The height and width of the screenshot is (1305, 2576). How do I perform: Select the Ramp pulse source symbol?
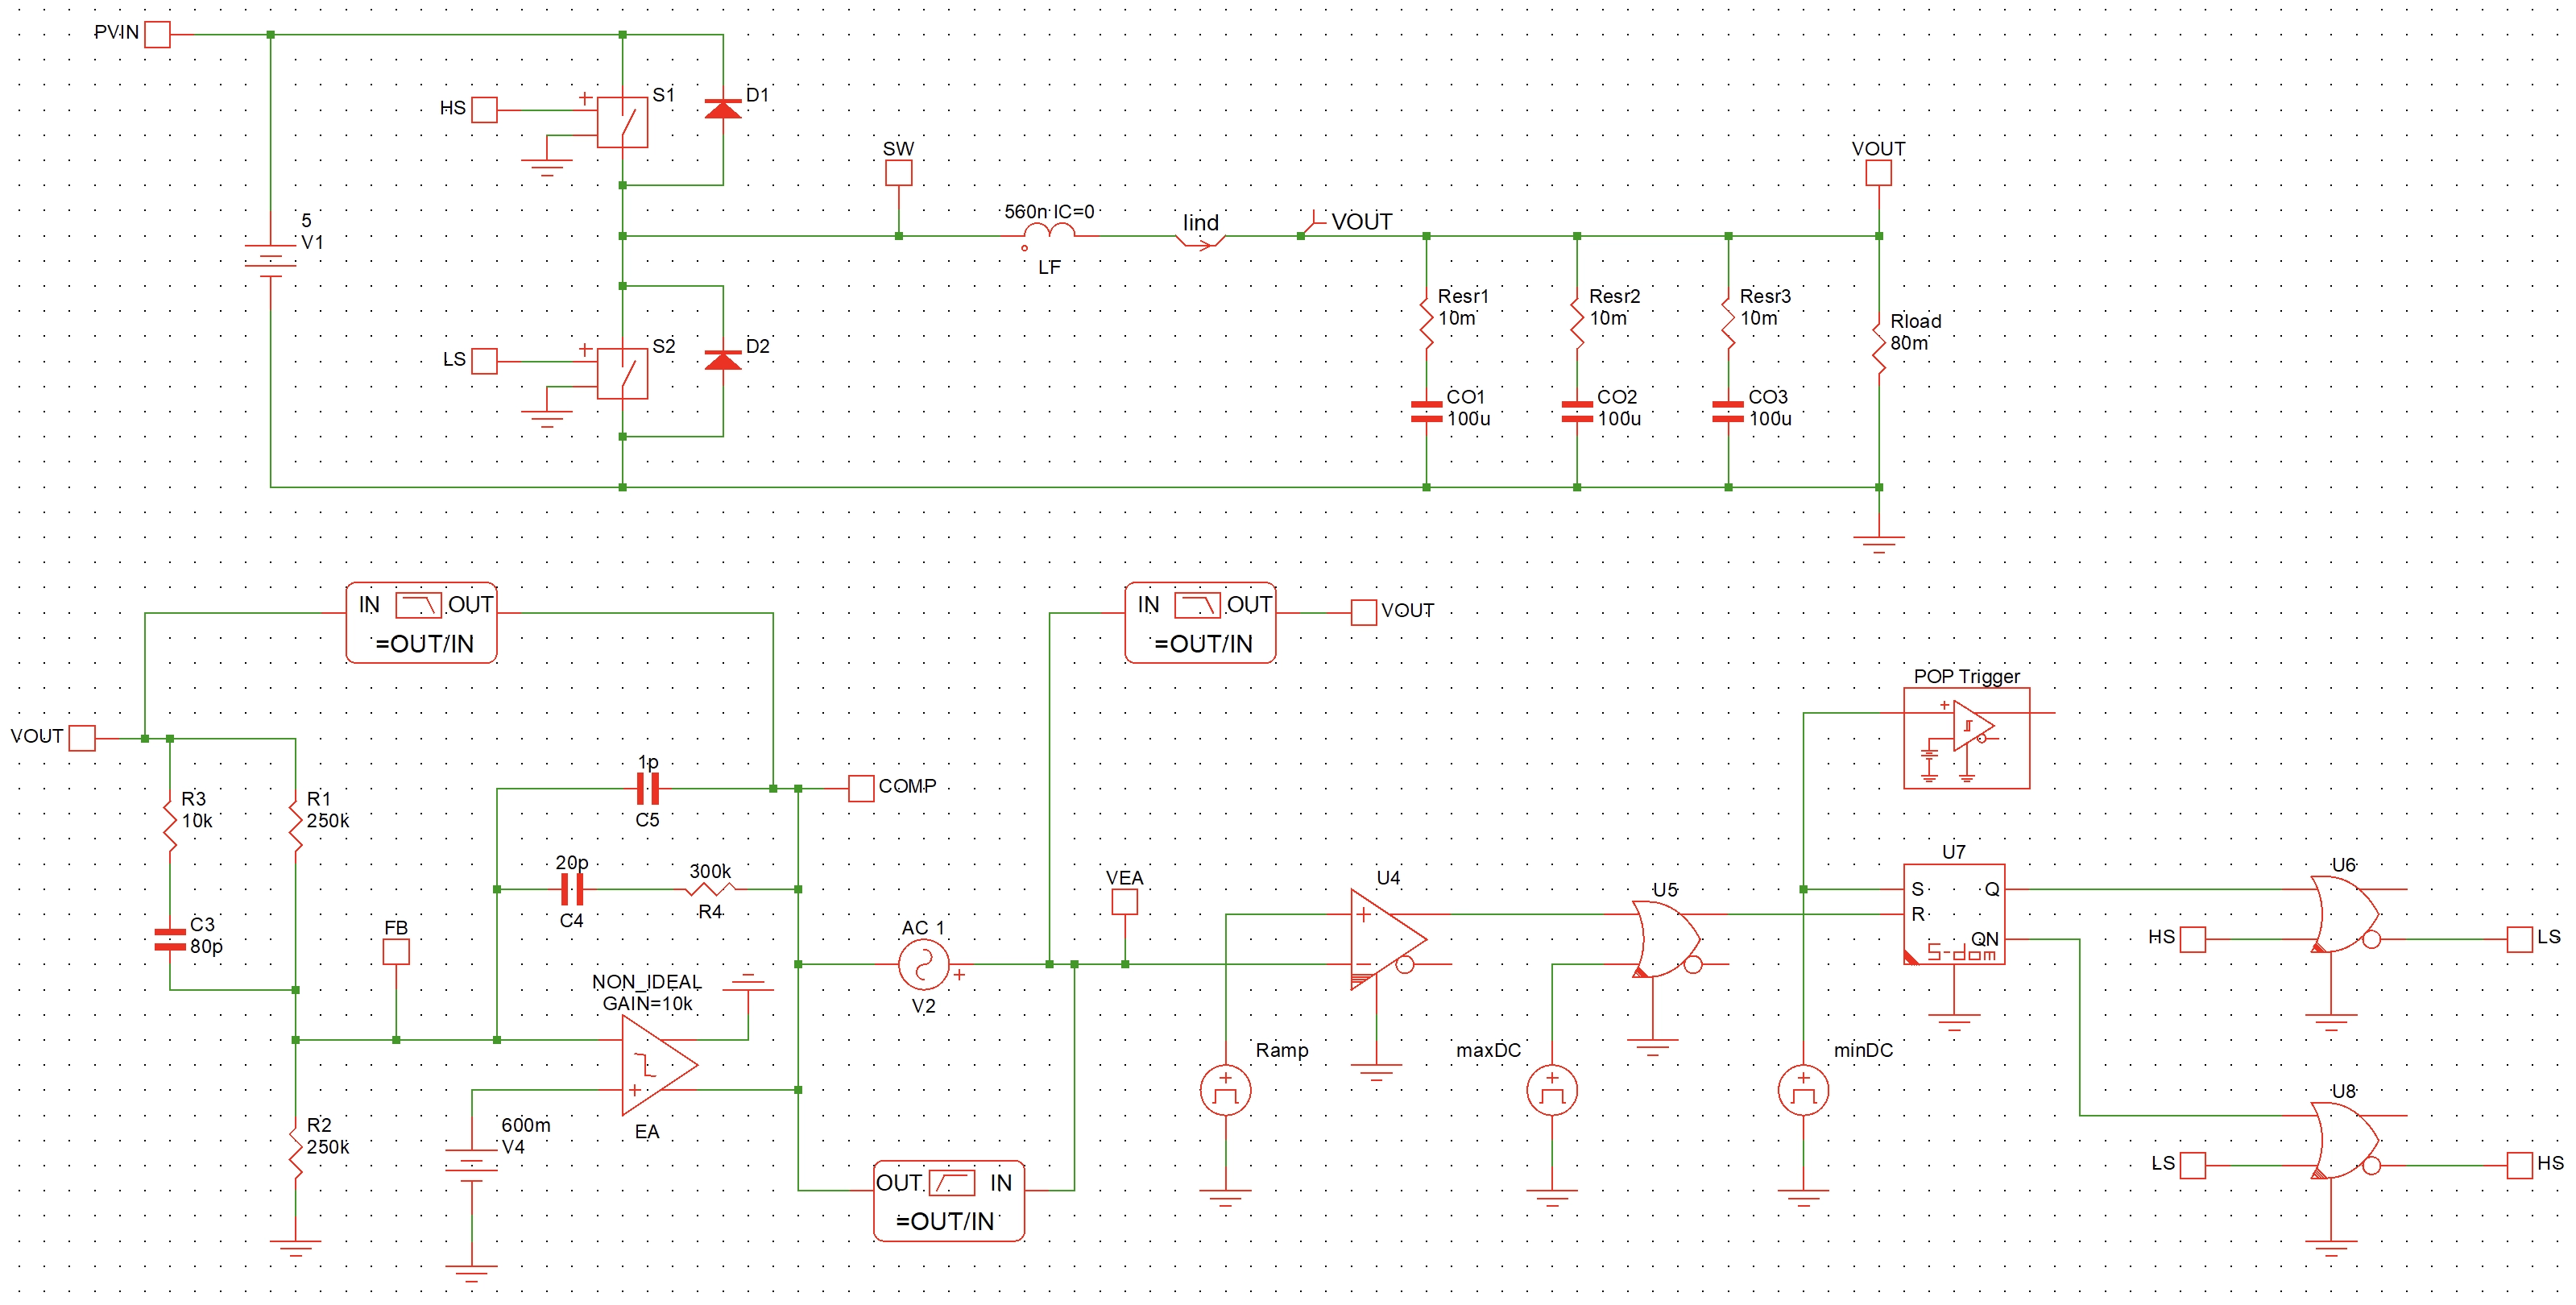point(1225,1090)
